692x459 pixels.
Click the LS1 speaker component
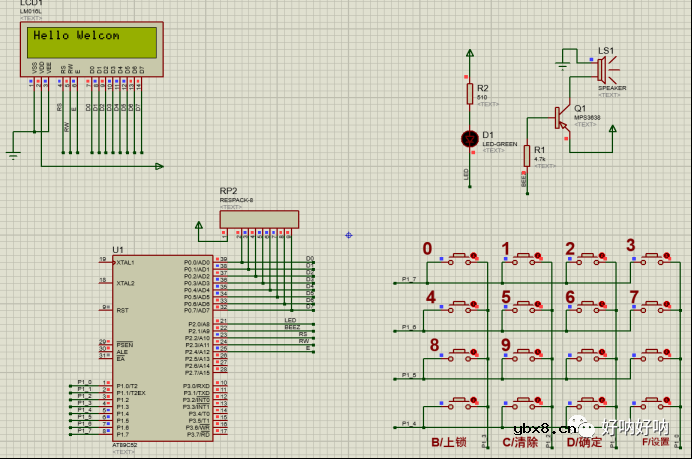[603, 71]
